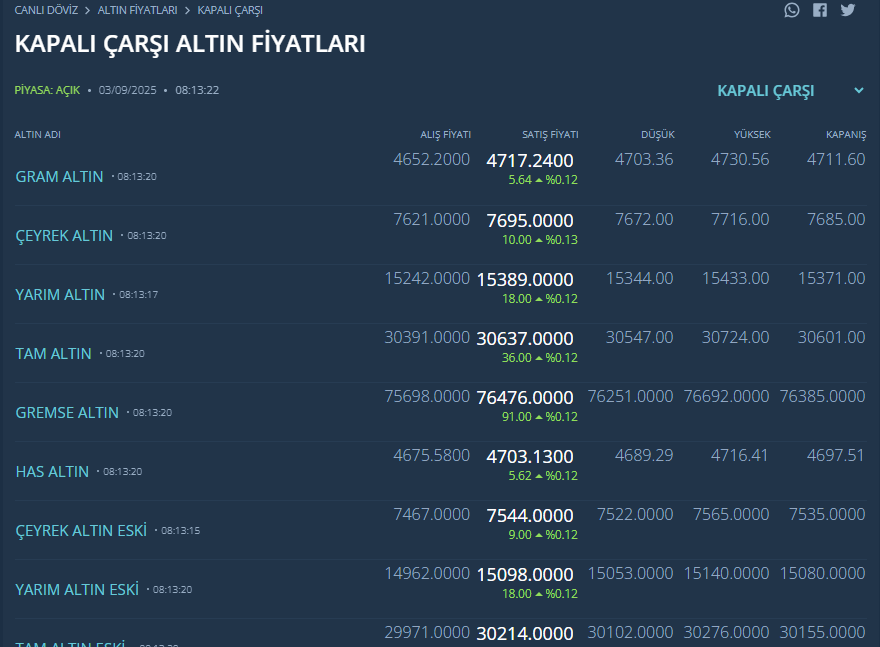View GREMSE ALTIN details

66,412
